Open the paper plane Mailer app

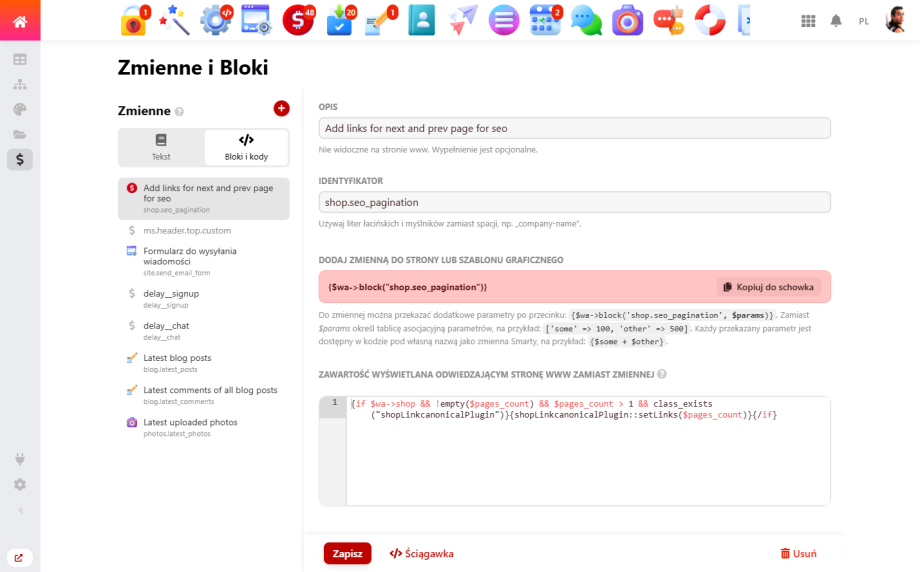point(463,21)
